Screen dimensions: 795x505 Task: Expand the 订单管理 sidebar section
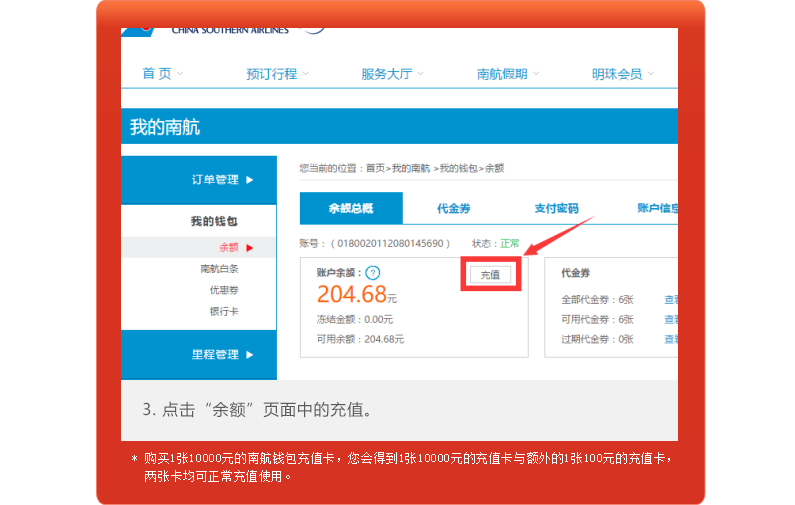[222, 180]
